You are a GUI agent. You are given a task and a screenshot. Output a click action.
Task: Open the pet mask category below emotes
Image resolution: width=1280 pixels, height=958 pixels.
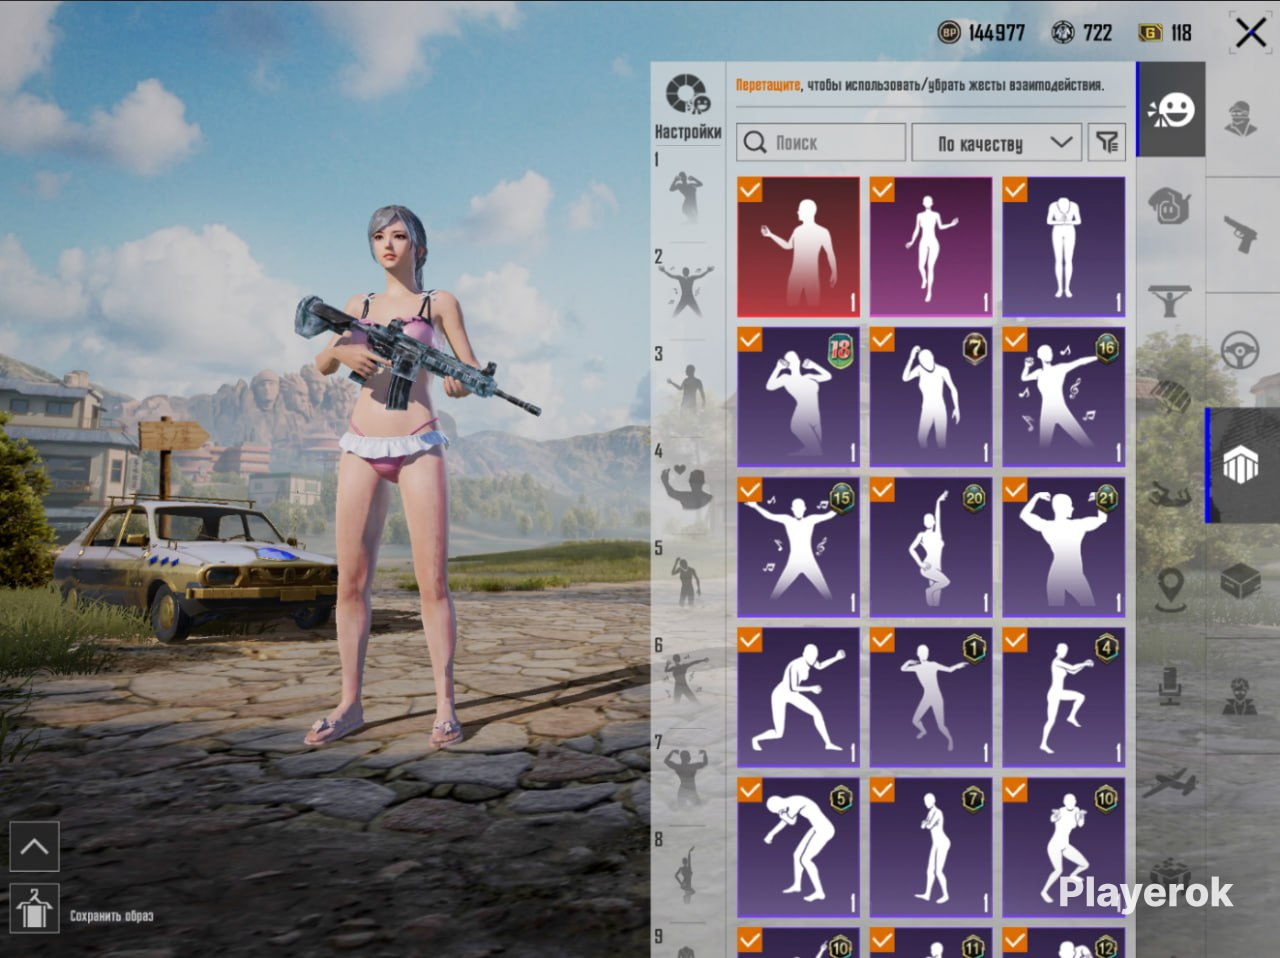(x=1171, y=207)
